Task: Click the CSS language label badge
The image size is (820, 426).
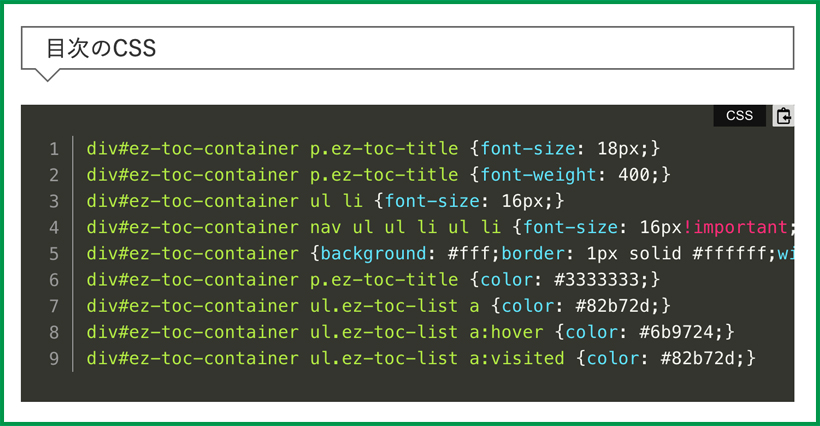Action: pyautogui.click(x=739, y=116)
